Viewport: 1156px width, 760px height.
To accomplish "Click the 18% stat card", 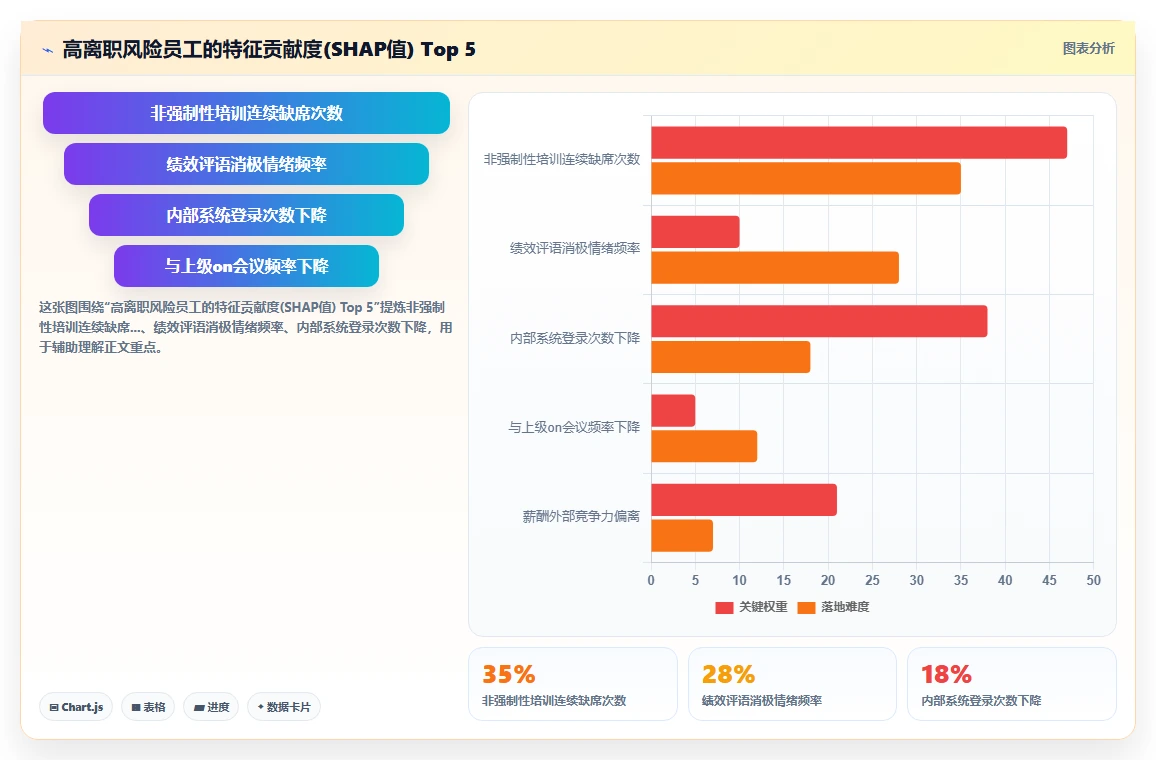I will pos(1012,683).
